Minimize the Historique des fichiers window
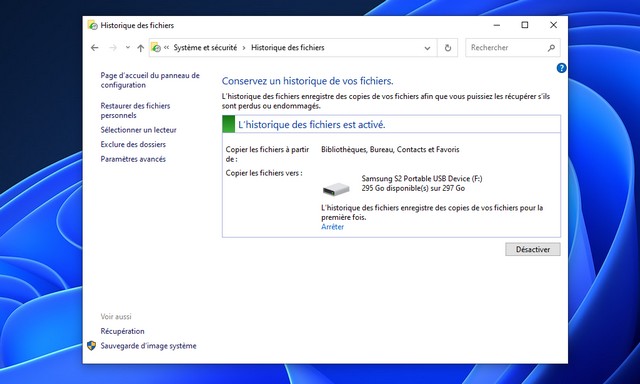 (x=497, y=25)
